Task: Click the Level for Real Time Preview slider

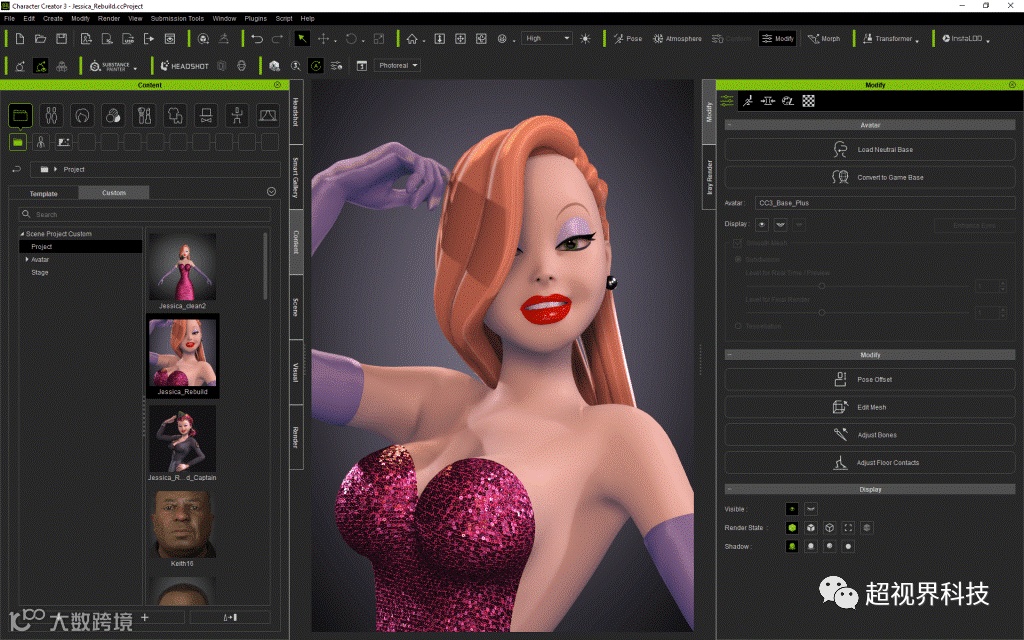Action: point(821,285)
